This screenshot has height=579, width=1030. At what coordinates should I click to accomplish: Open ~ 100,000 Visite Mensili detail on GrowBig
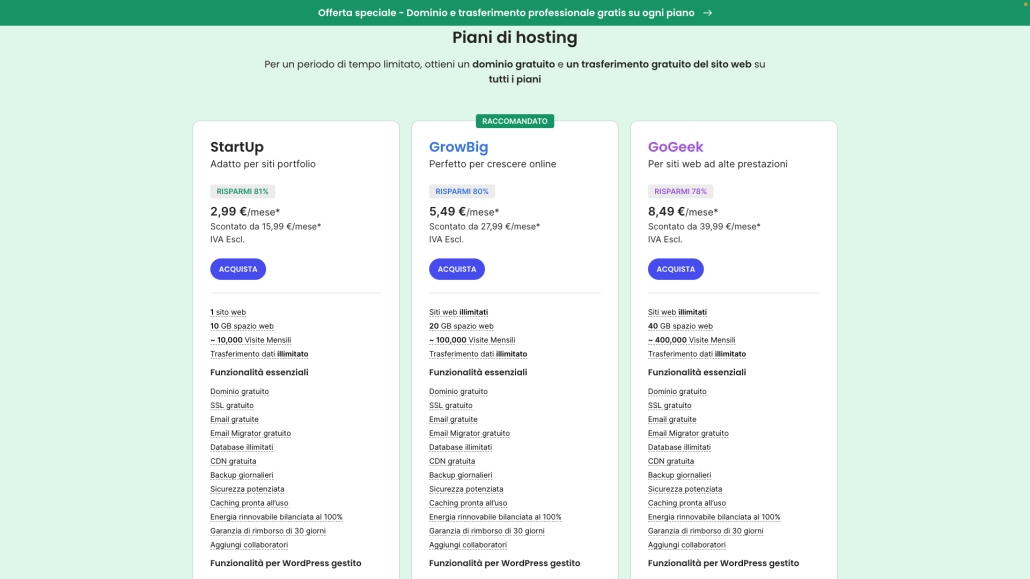pos(472,339)
